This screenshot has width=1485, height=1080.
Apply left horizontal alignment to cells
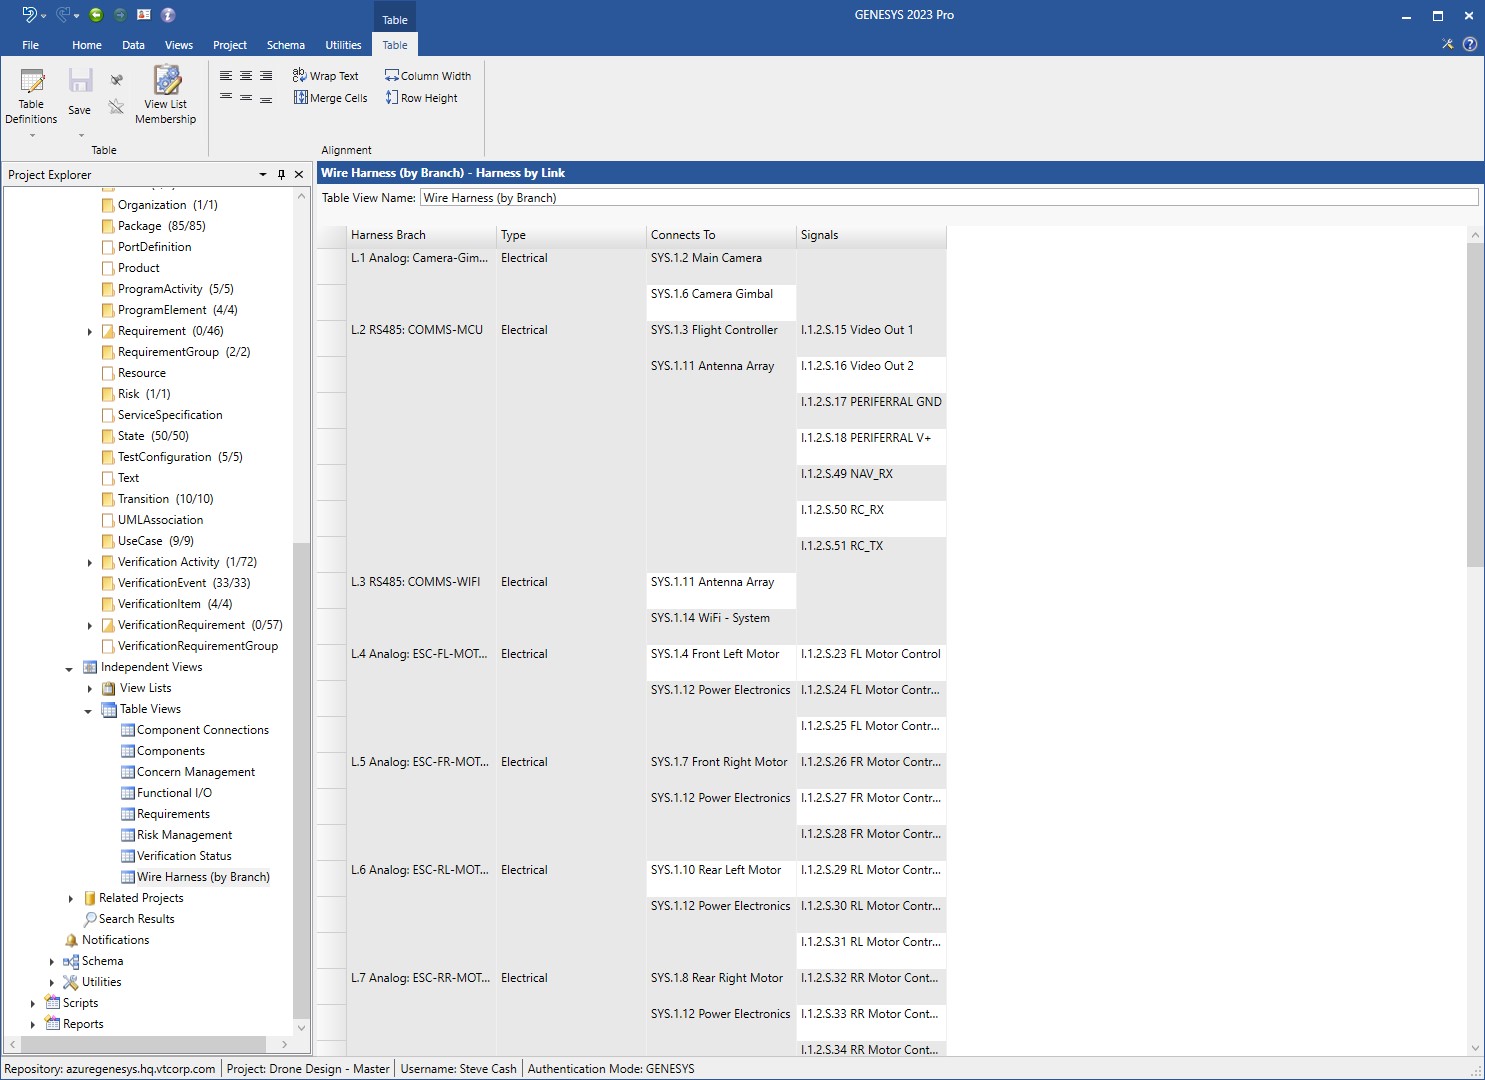click(225, 75)
